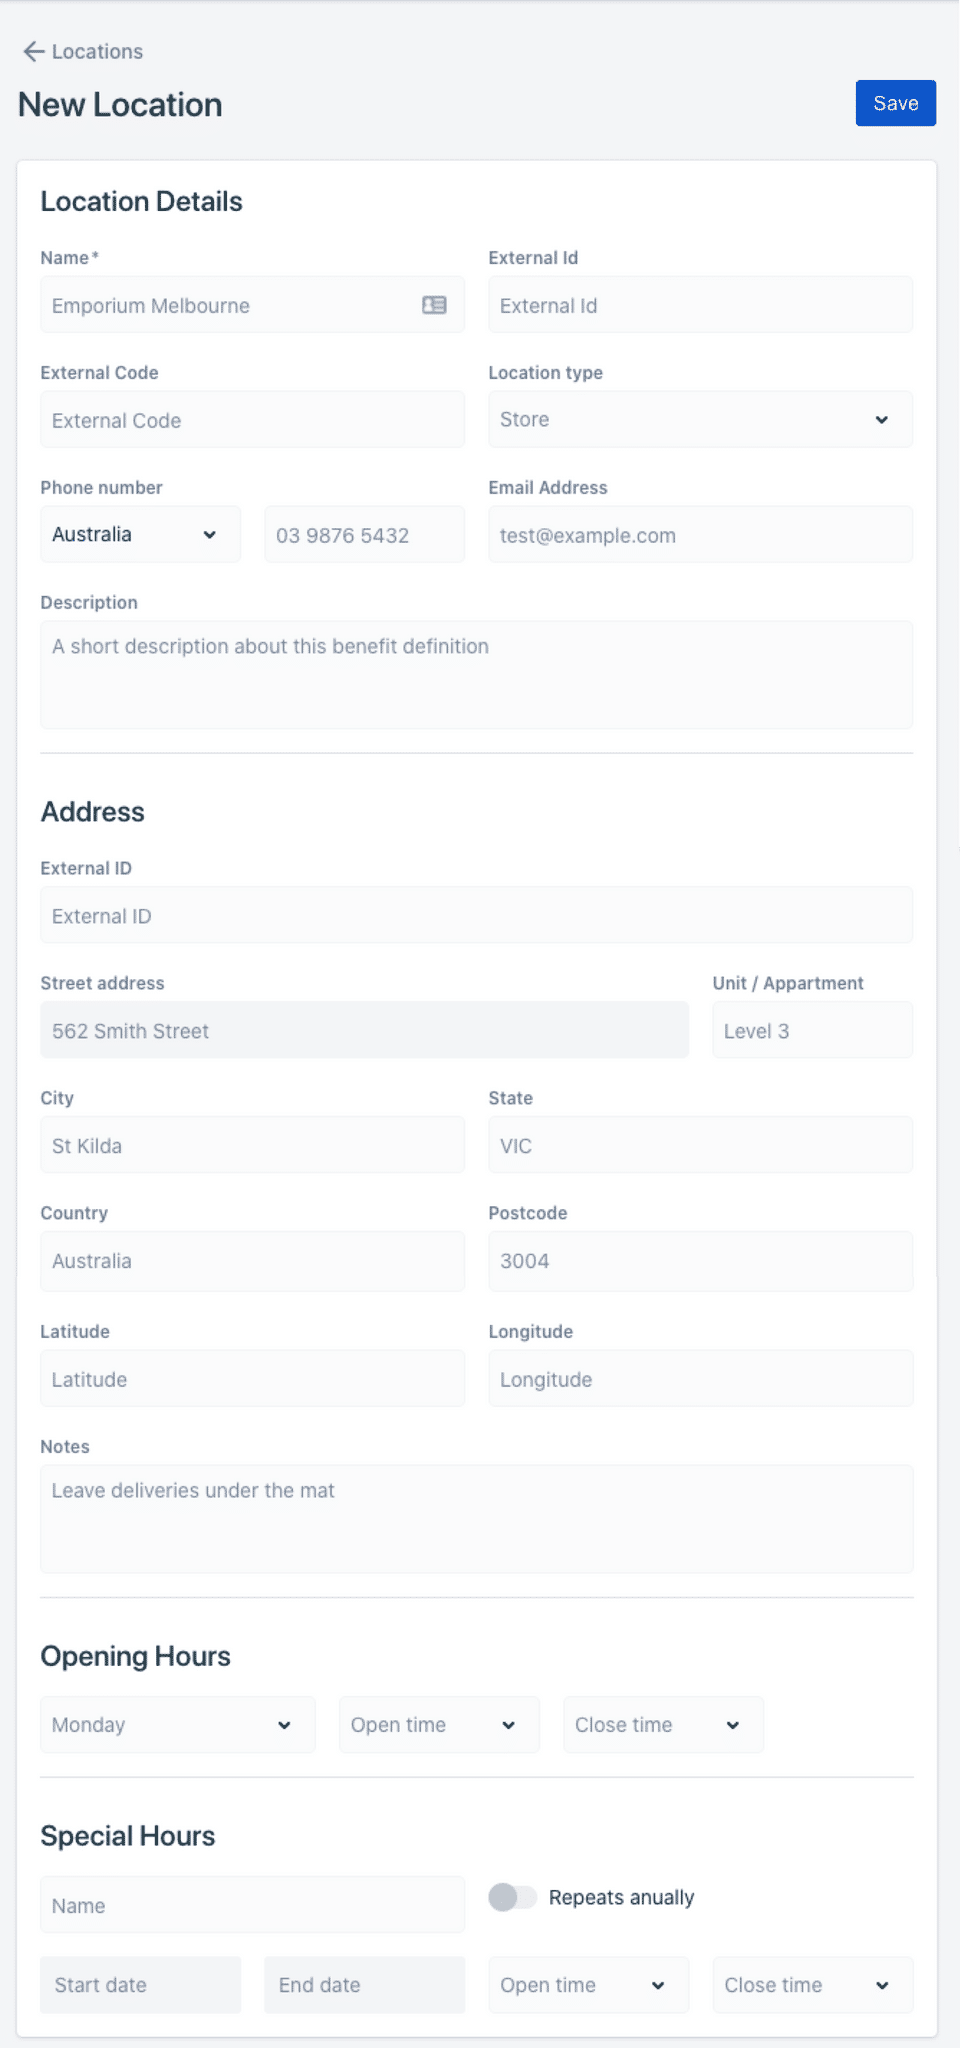960x2048 pixels.
Task: Select Open time dropdown under Opening Hours
Action: coord(438,1725)
